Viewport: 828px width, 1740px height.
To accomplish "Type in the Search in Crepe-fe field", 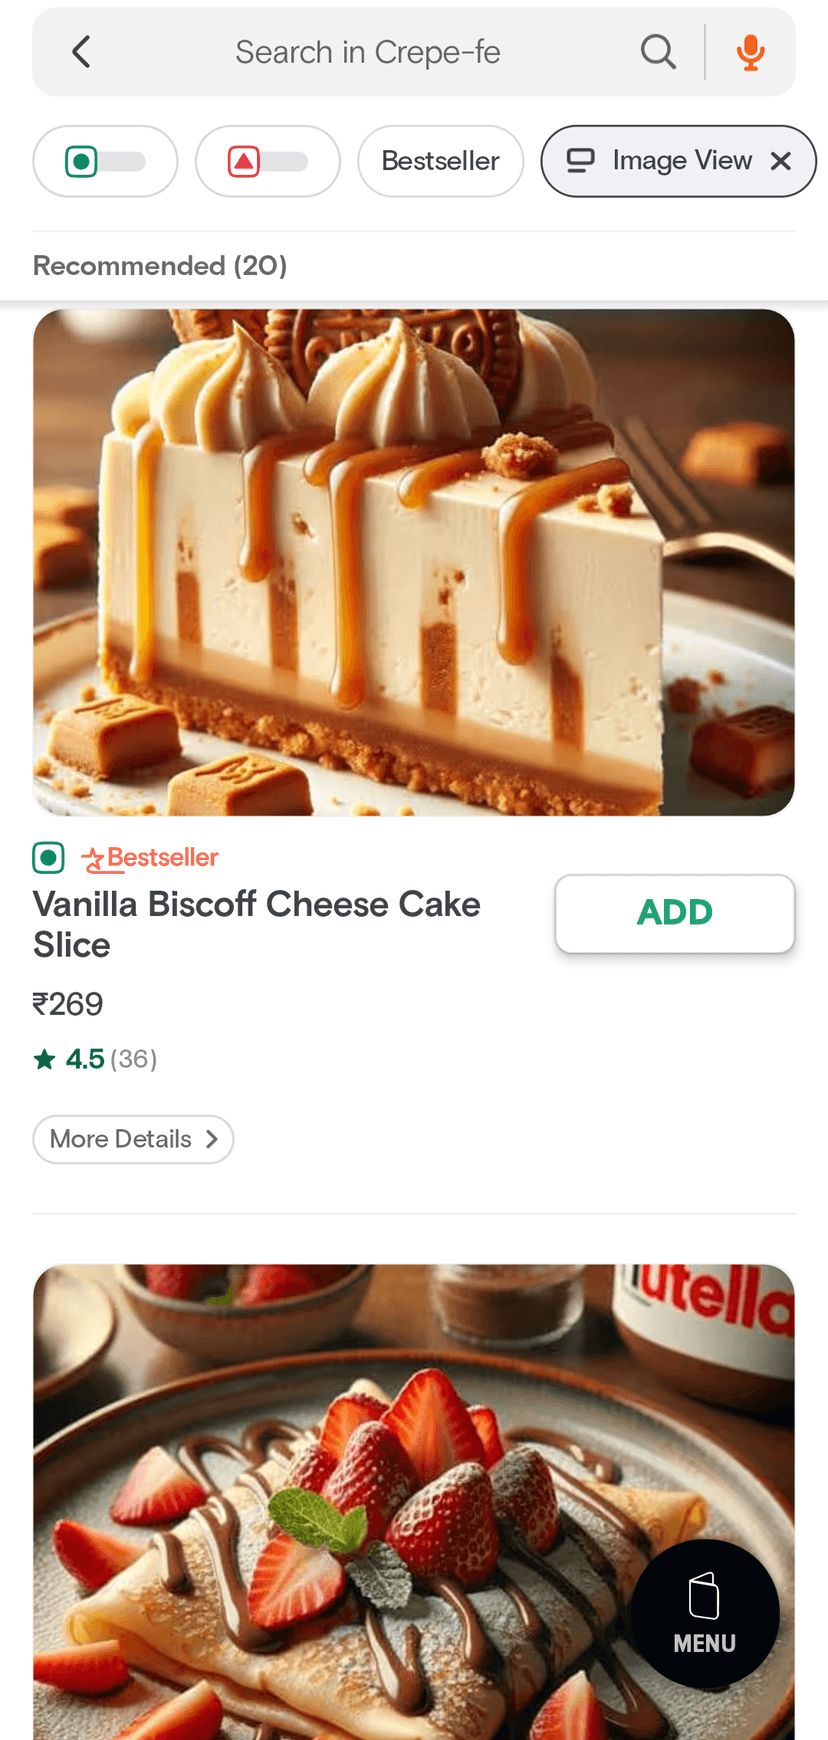I will (x=368, y=52).
